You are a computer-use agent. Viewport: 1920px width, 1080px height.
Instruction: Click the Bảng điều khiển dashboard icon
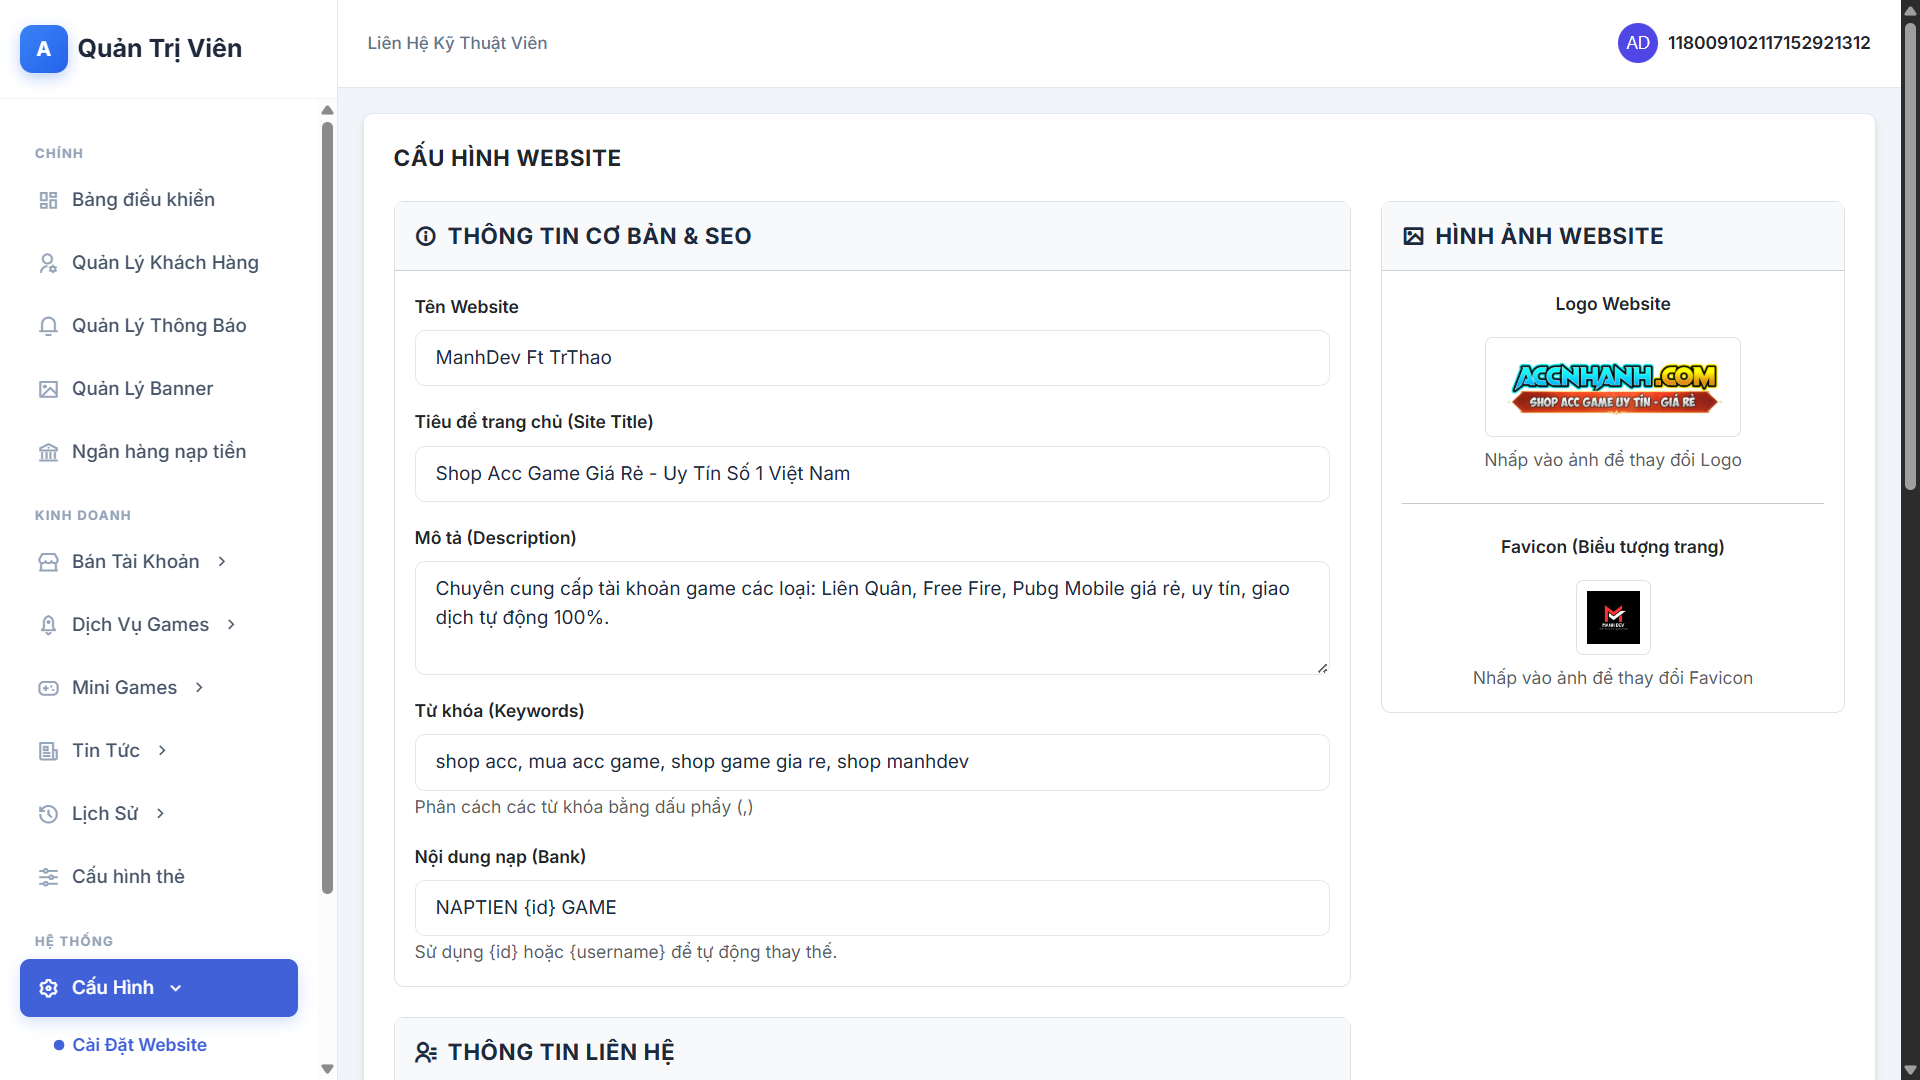pos(48,200)
